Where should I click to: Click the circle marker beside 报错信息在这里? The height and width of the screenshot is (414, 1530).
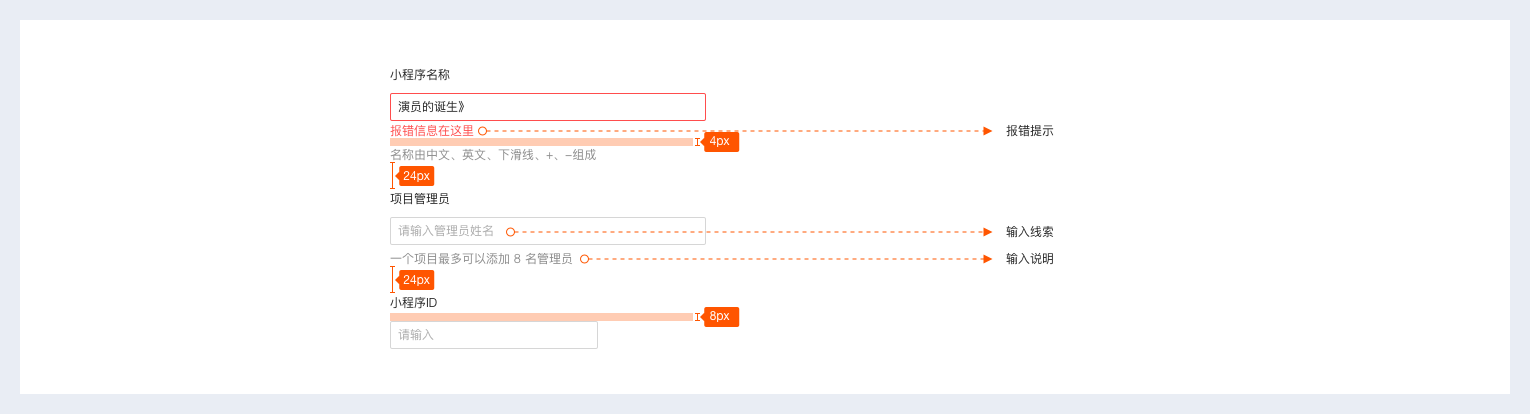(482, 131)
